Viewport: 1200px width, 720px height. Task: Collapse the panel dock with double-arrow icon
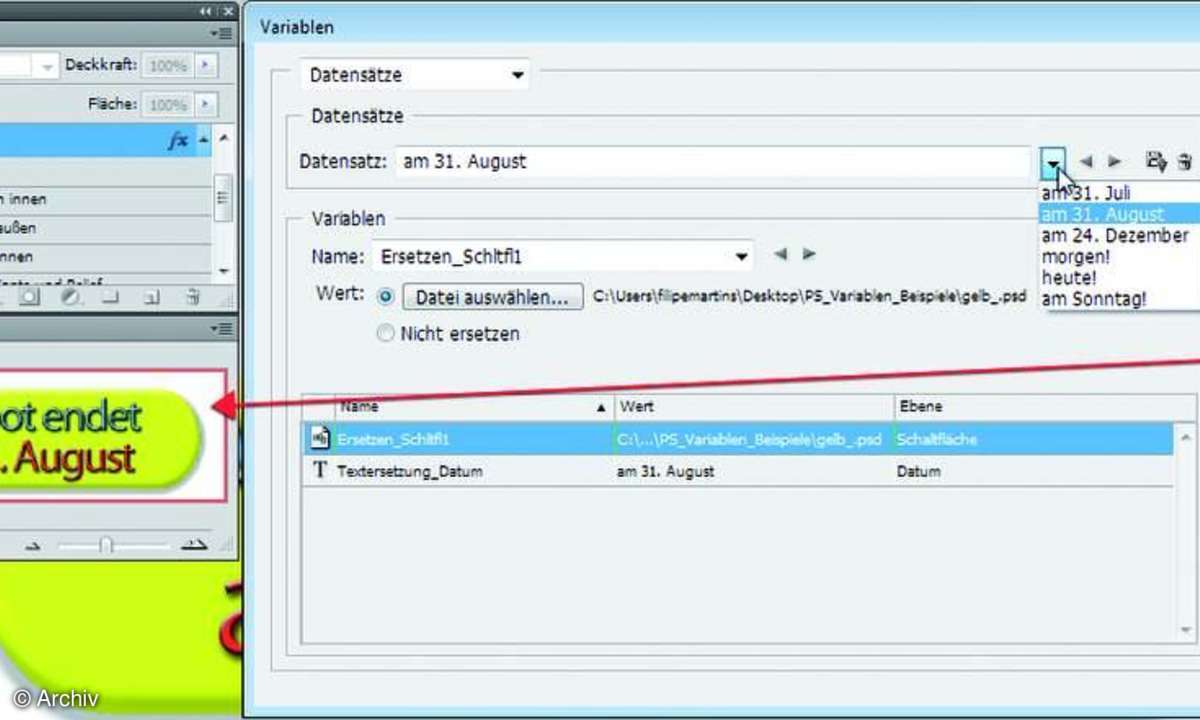(206, 10)
